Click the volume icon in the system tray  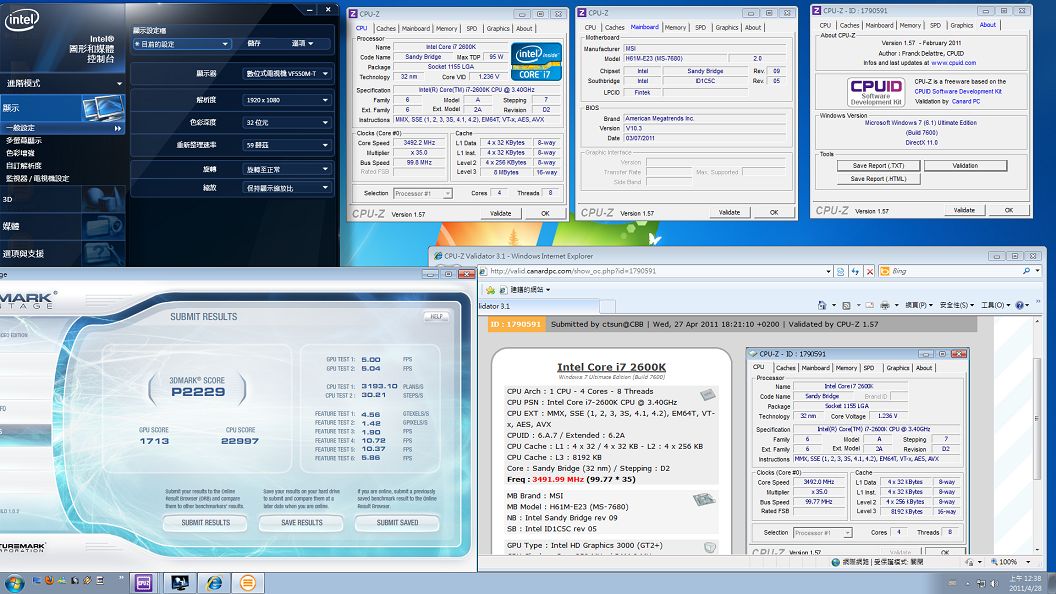pyautogui.click(x=994, y=583)
